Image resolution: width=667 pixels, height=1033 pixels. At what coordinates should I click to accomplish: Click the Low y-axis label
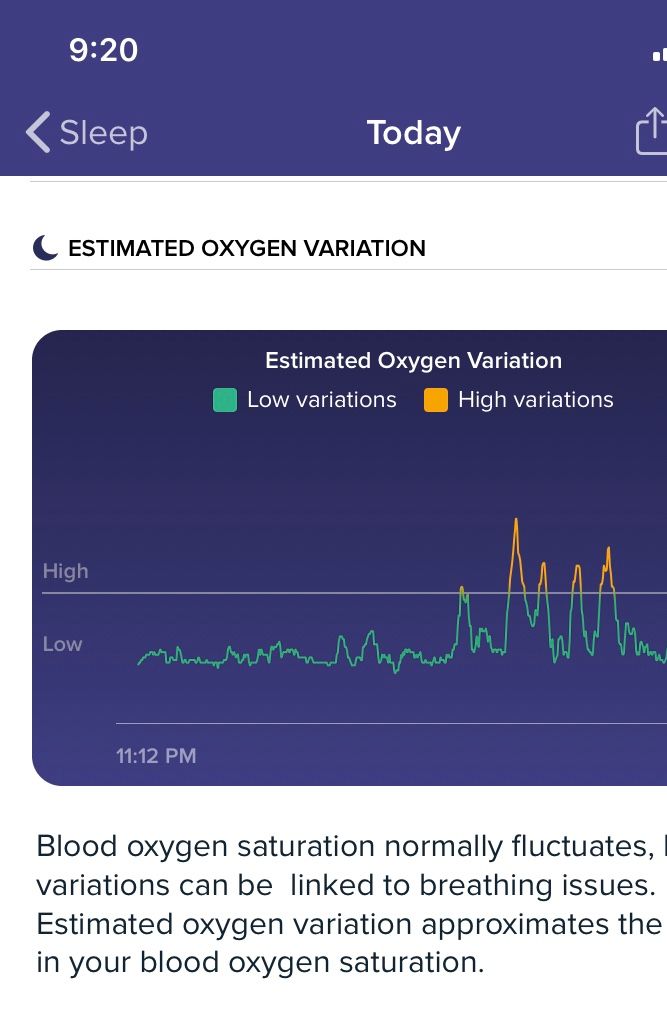(x=62, y=644)
